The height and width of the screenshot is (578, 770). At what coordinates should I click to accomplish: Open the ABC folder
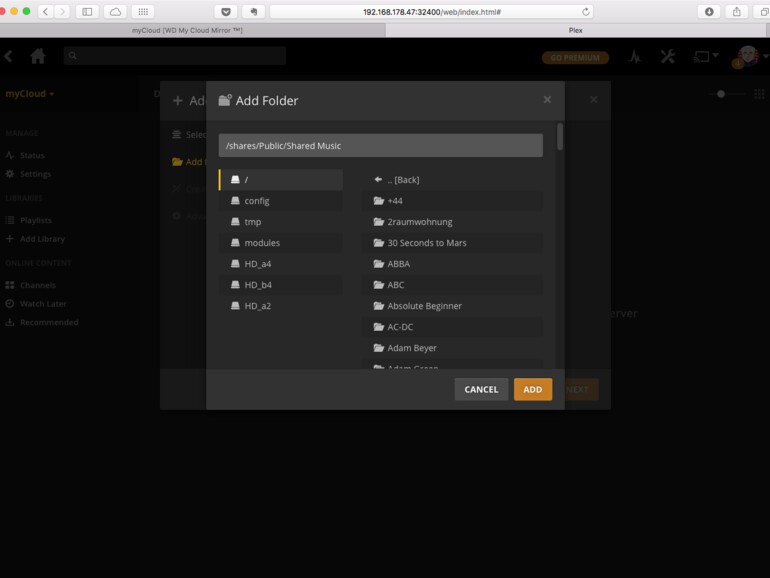click(452, 285)
